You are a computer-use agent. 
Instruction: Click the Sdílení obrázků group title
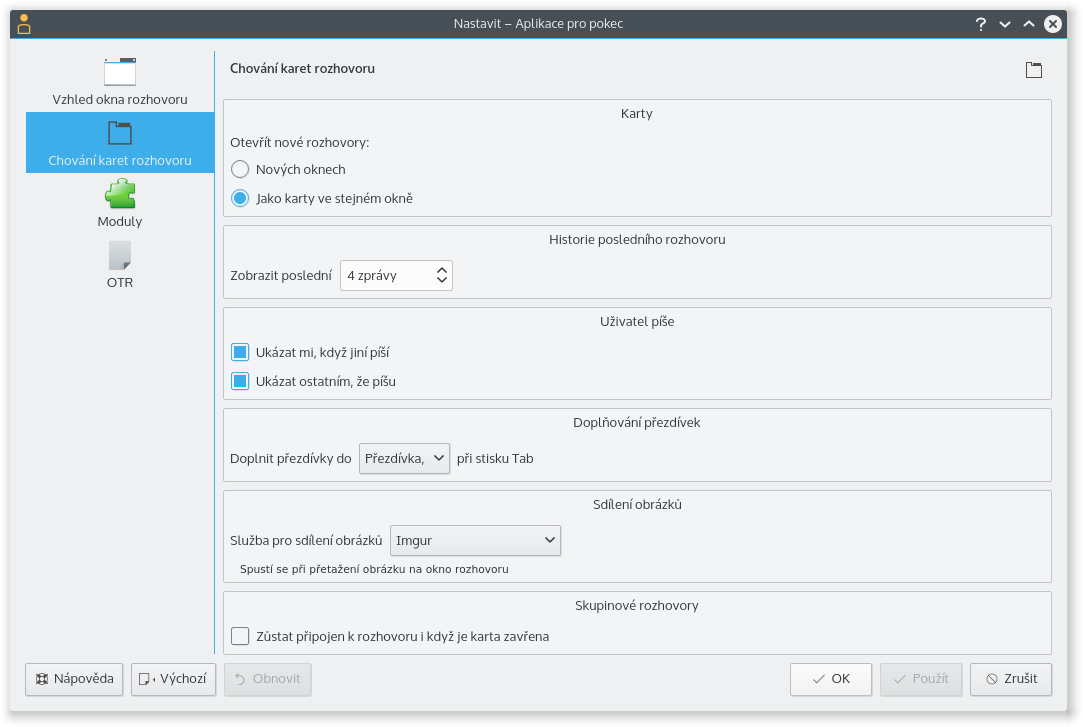[x=637, y=504]
